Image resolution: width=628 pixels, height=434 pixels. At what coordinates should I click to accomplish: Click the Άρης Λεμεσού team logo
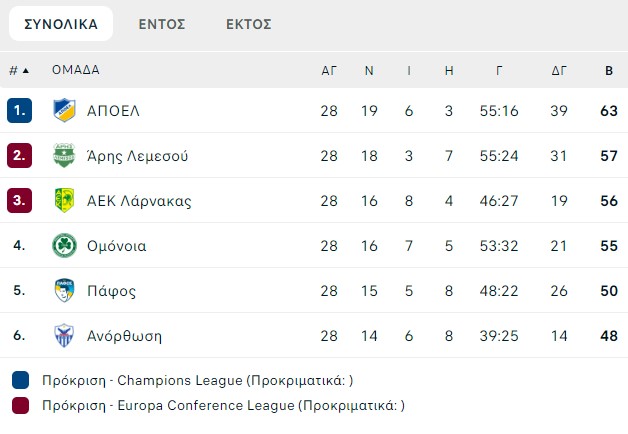(64, 155)
